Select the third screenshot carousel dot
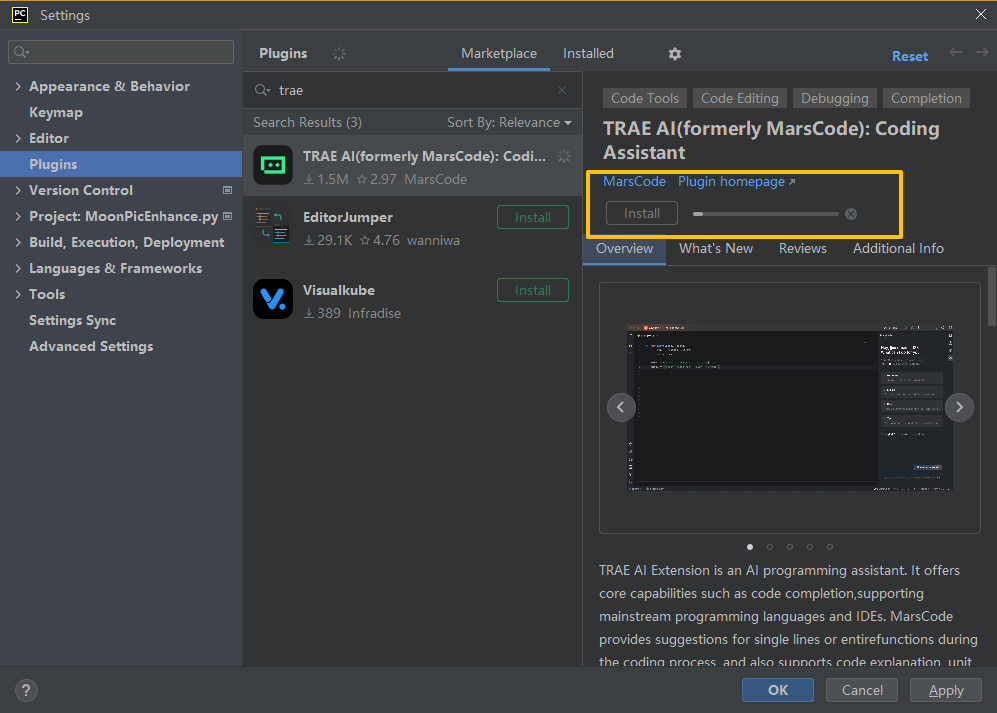Screen dimensions: 997x713 (x=790, y=547)
